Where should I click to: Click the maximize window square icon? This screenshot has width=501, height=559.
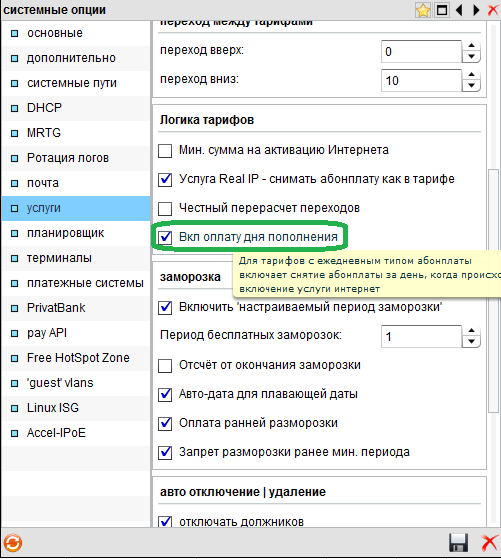click(442, 10)
